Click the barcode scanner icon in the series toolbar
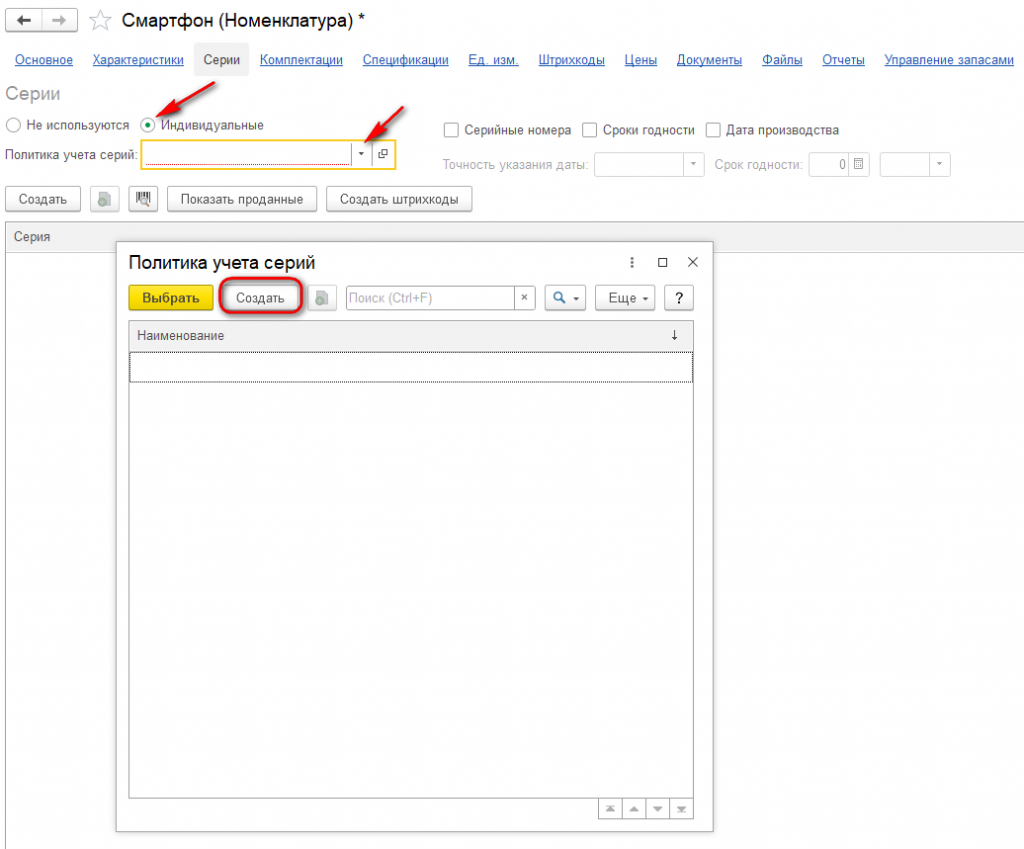 (143, 199)
